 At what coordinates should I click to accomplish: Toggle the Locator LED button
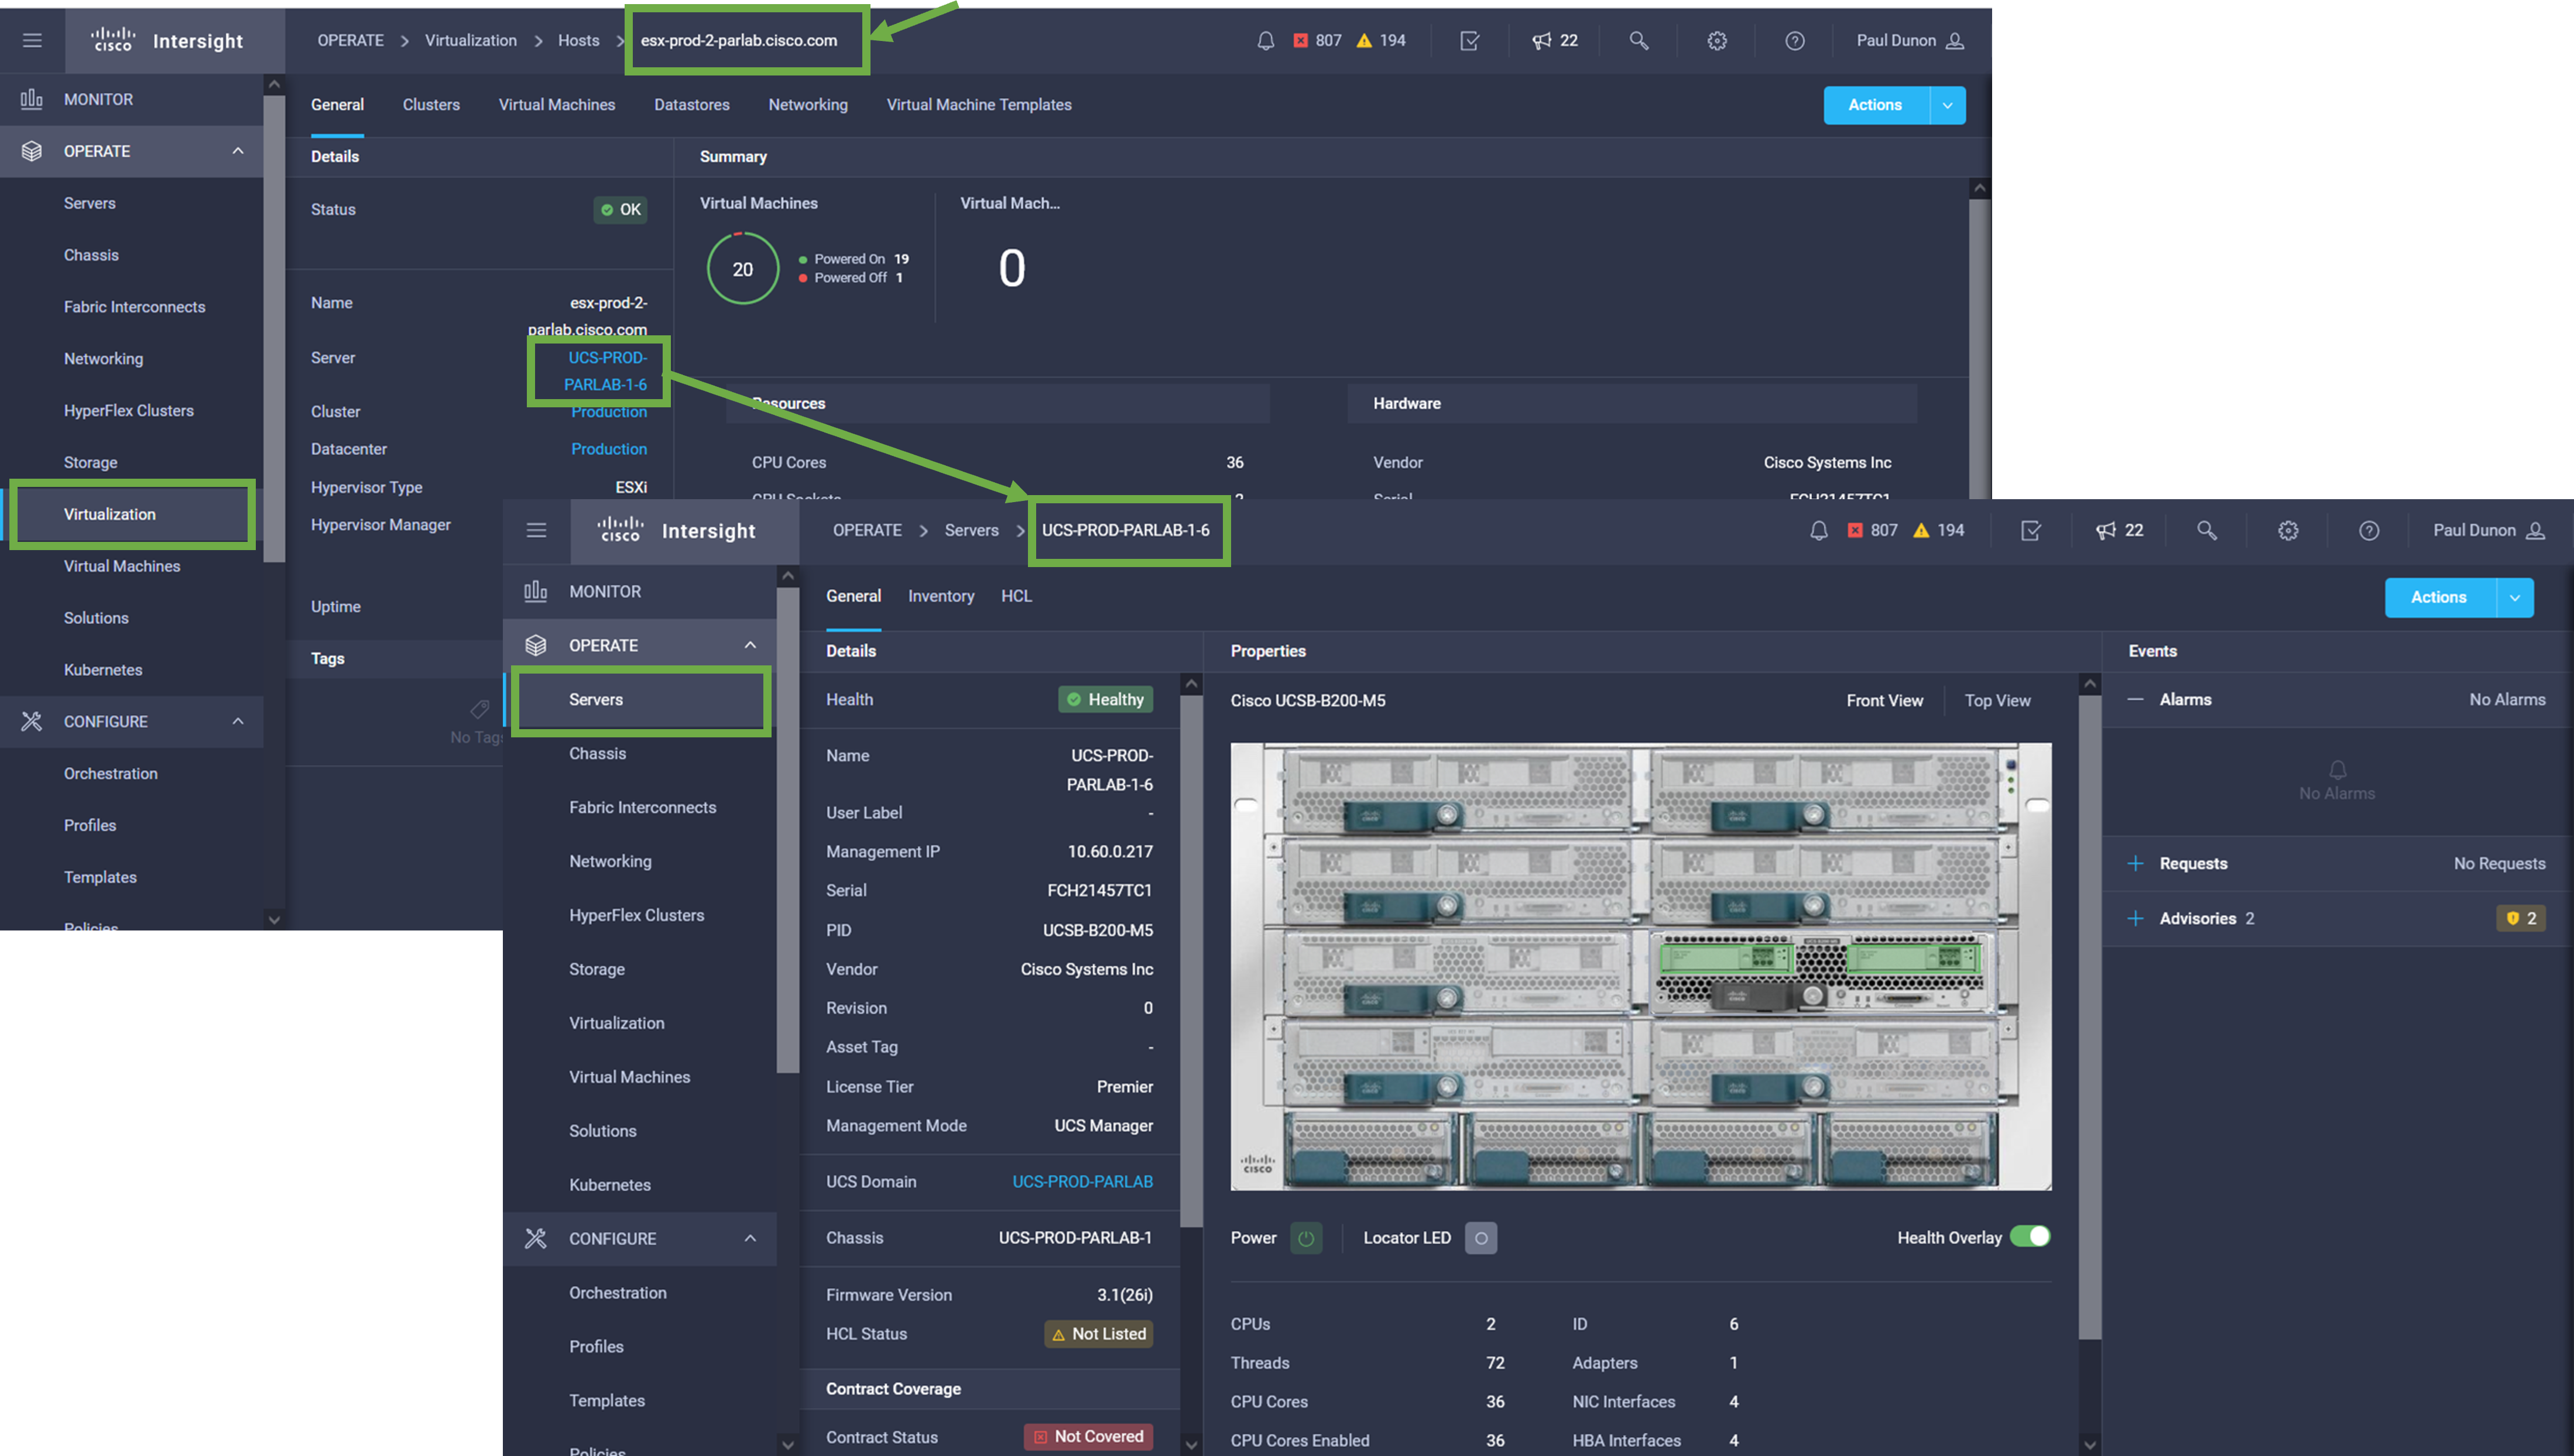pyautogui.click(x=1480, y=1238)
